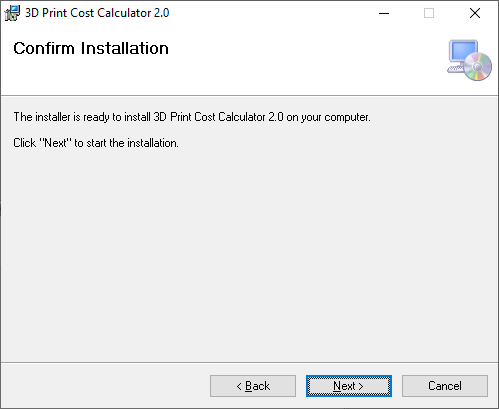Click the installer package icon in title bar

tap(12, 13)
